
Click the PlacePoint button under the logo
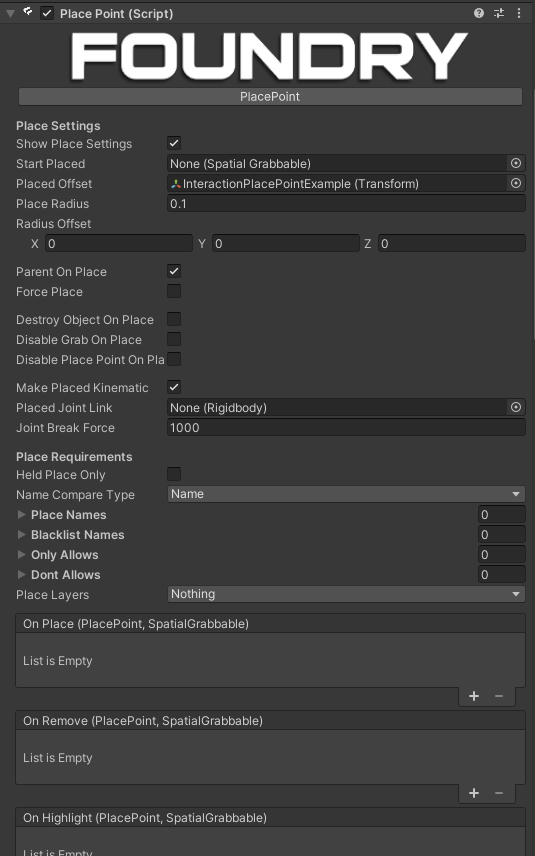tap(270, 97)
